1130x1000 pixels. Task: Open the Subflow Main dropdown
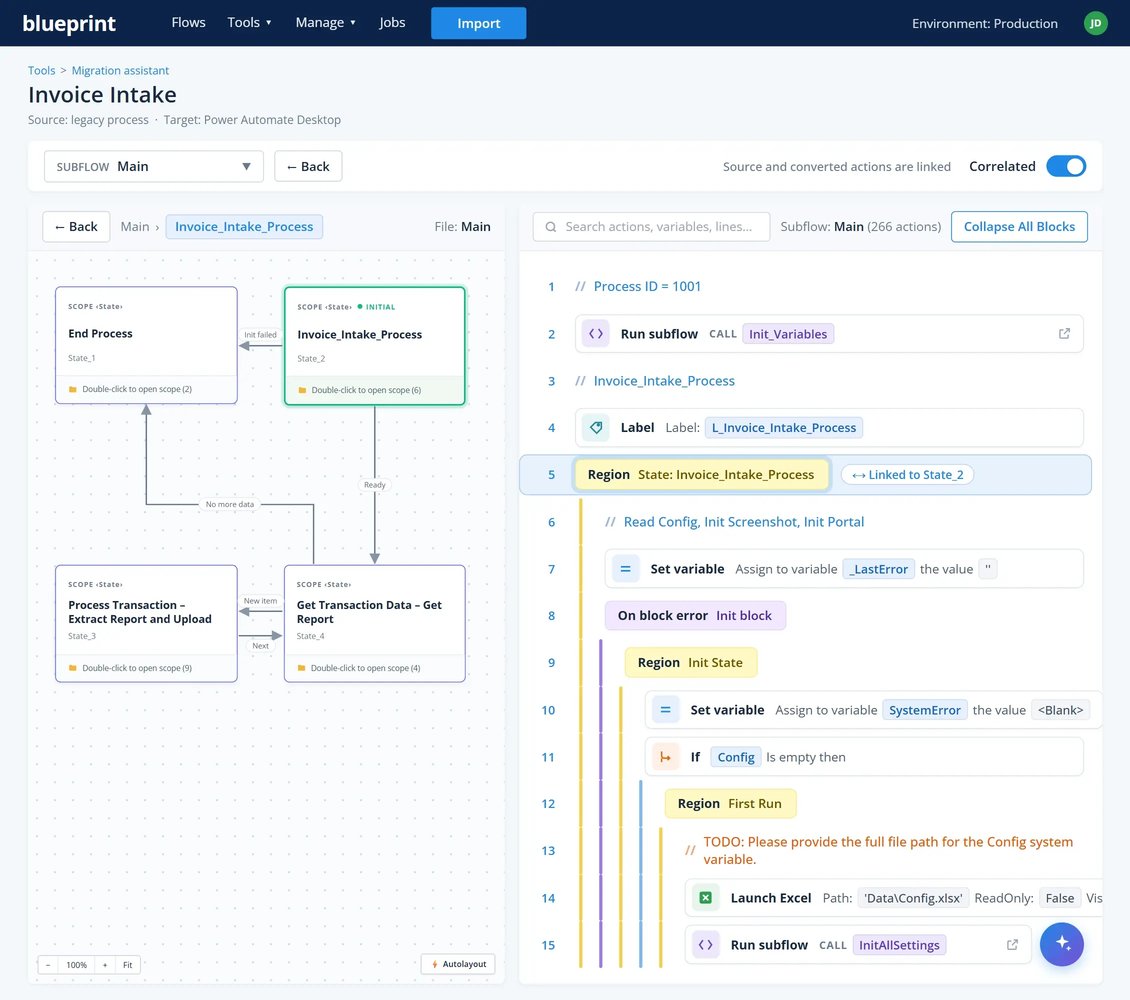pos(154,166)
